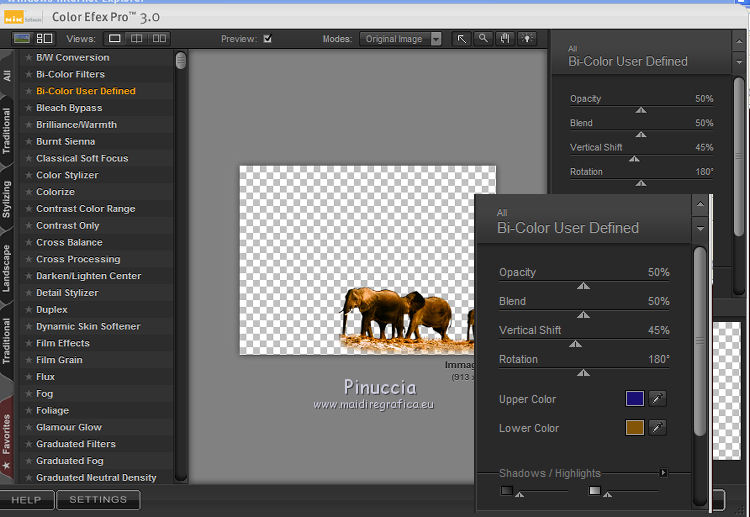Image resolution: width=750 pixels, height=517 pixels.
Task: Pick Upper Color with its eyedropper
Action: pyautogui.click(x=657, y=399)
